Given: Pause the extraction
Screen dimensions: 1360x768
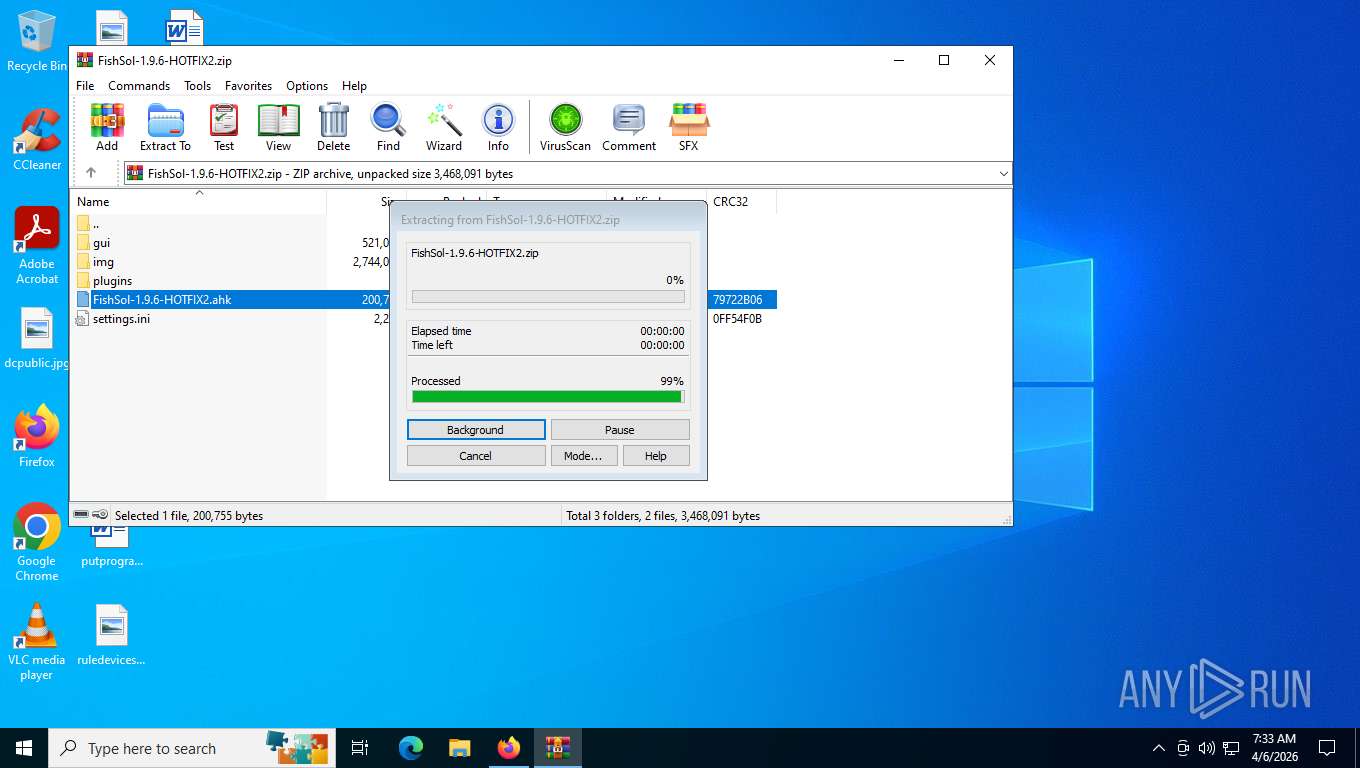Looking at the screenshot, I should tap(620, 430).
